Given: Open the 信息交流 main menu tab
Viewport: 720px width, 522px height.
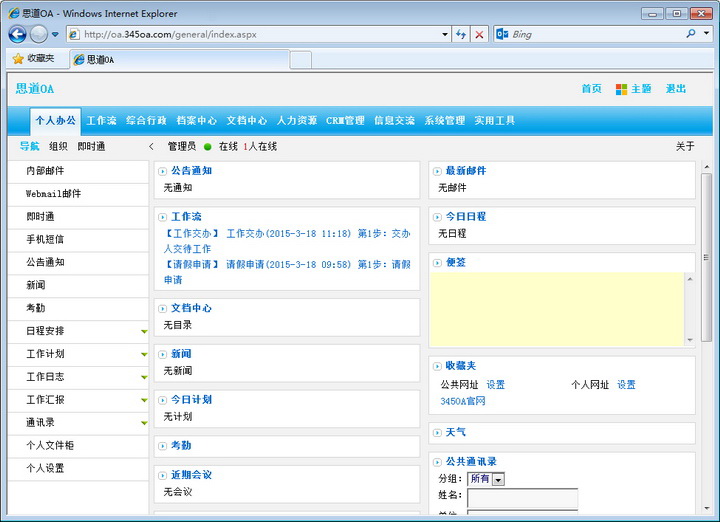Looking at the screenshot, I should pyautogui.click(x=394, y=121).
